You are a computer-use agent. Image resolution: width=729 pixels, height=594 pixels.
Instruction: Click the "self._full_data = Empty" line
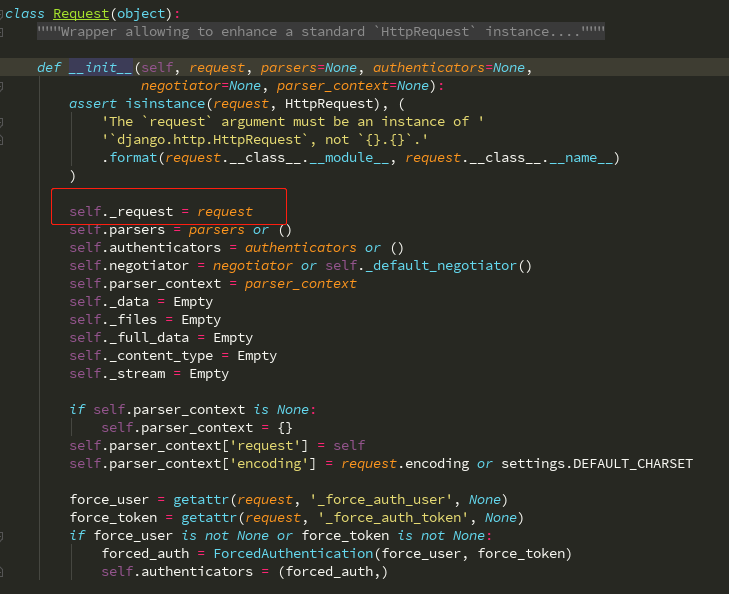click(161, 338)
